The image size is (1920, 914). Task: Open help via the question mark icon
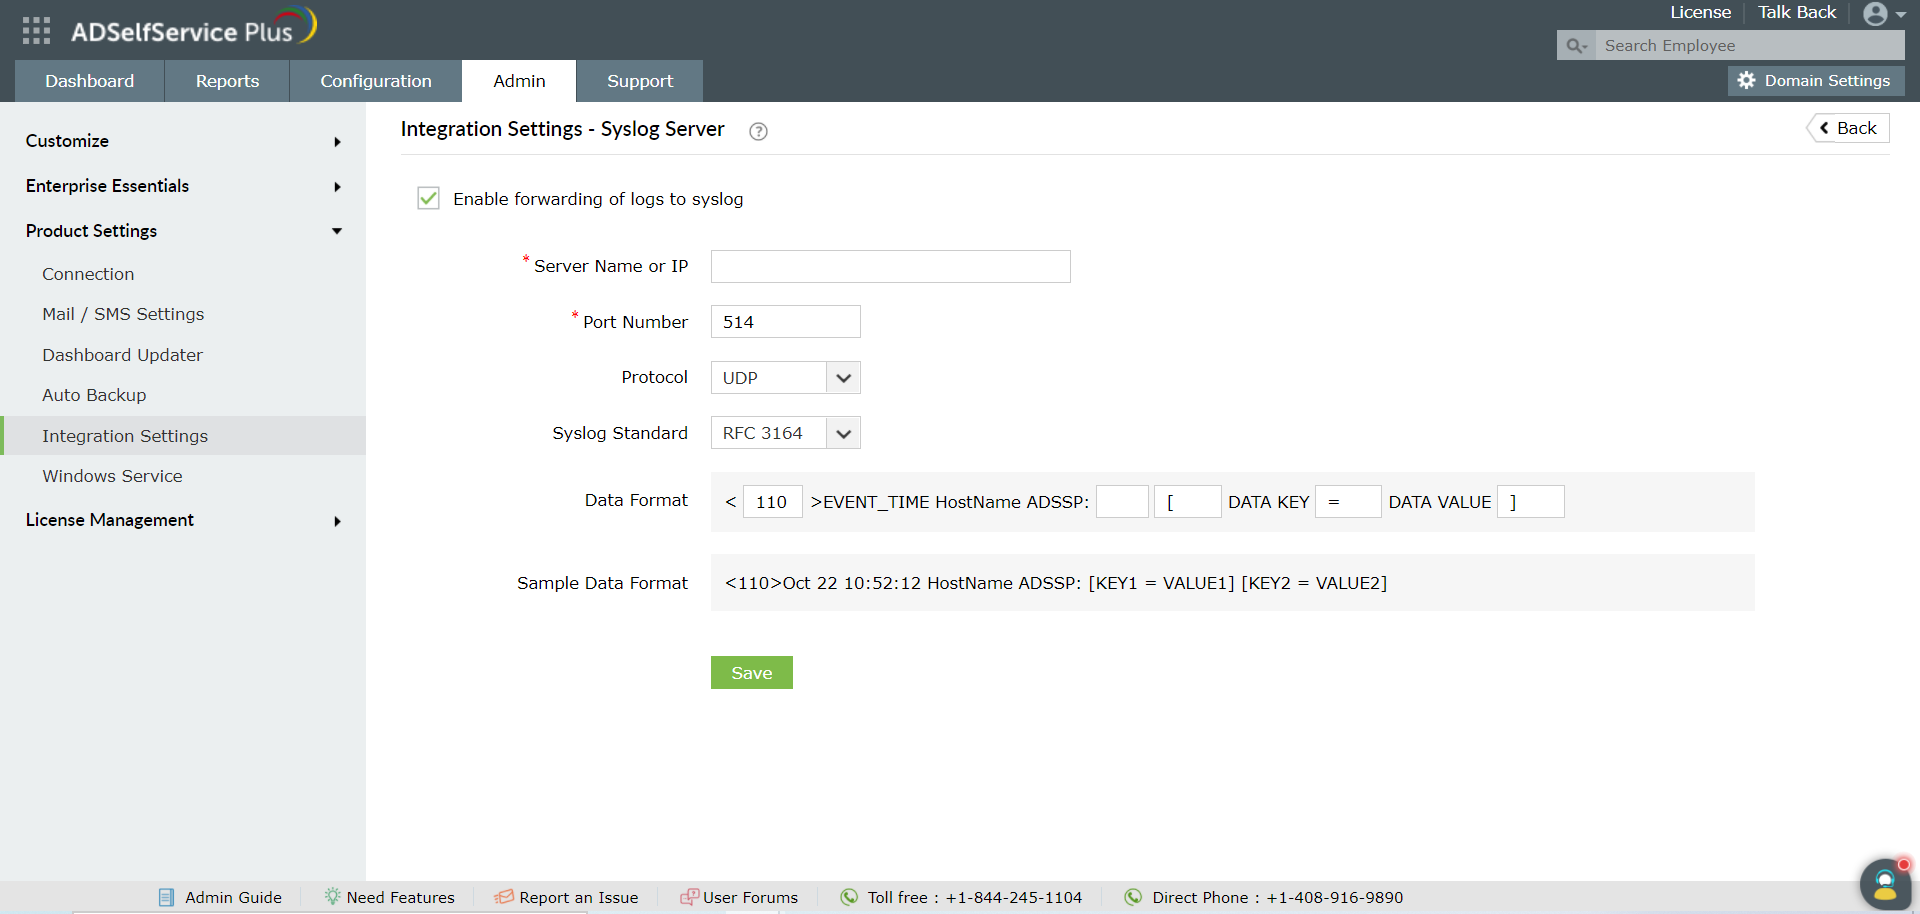point(758,131)
